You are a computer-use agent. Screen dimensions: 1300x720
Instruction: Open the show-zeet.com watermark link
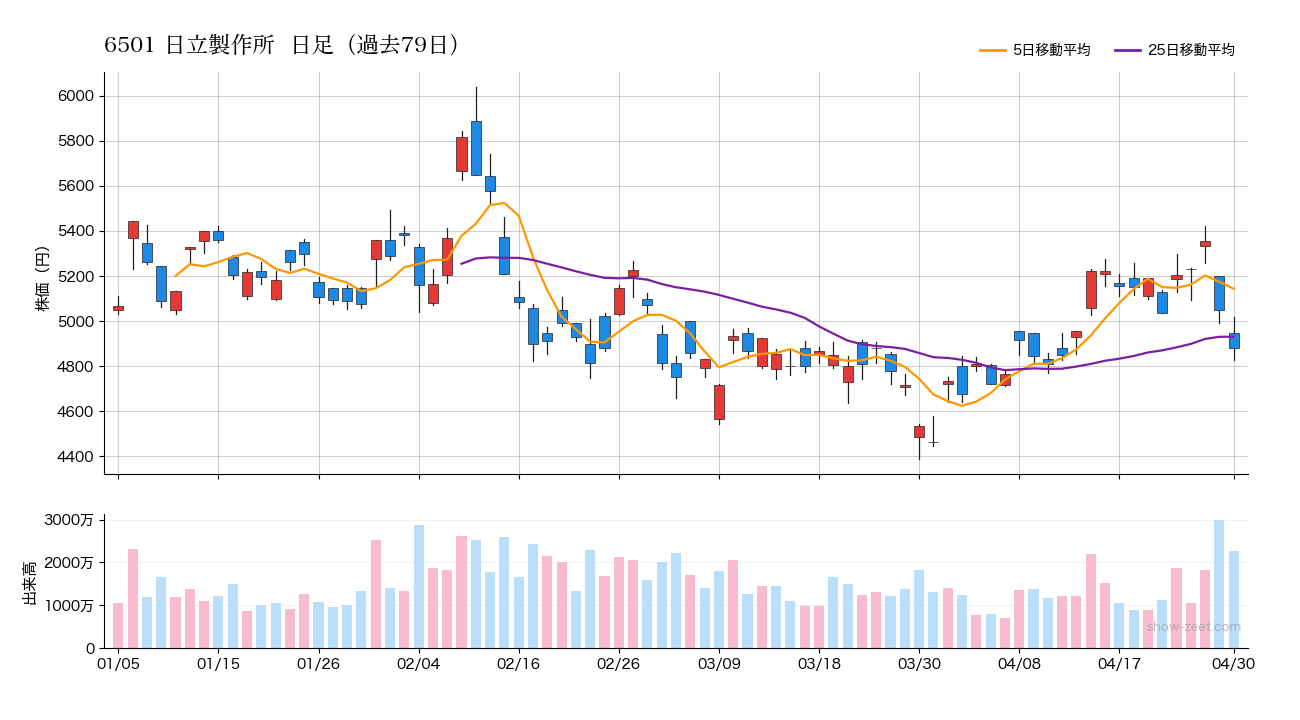coord(1193,627)
